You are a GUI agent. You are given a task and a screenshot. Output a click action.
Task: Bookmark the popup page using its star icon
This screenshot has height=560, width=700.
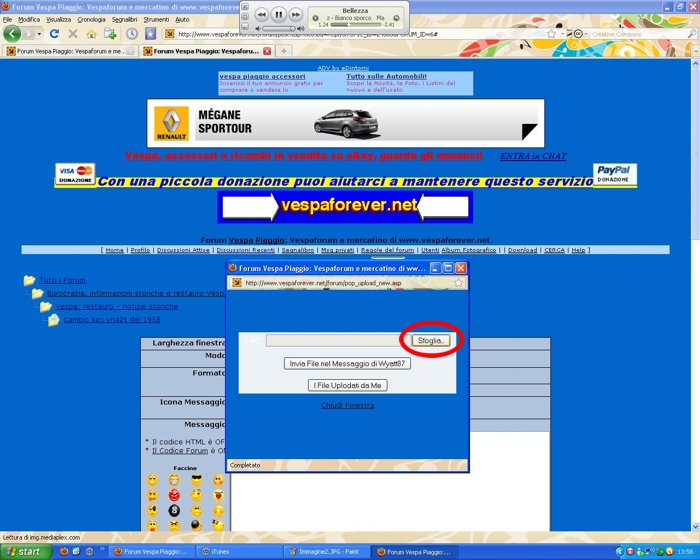point(458,283)
